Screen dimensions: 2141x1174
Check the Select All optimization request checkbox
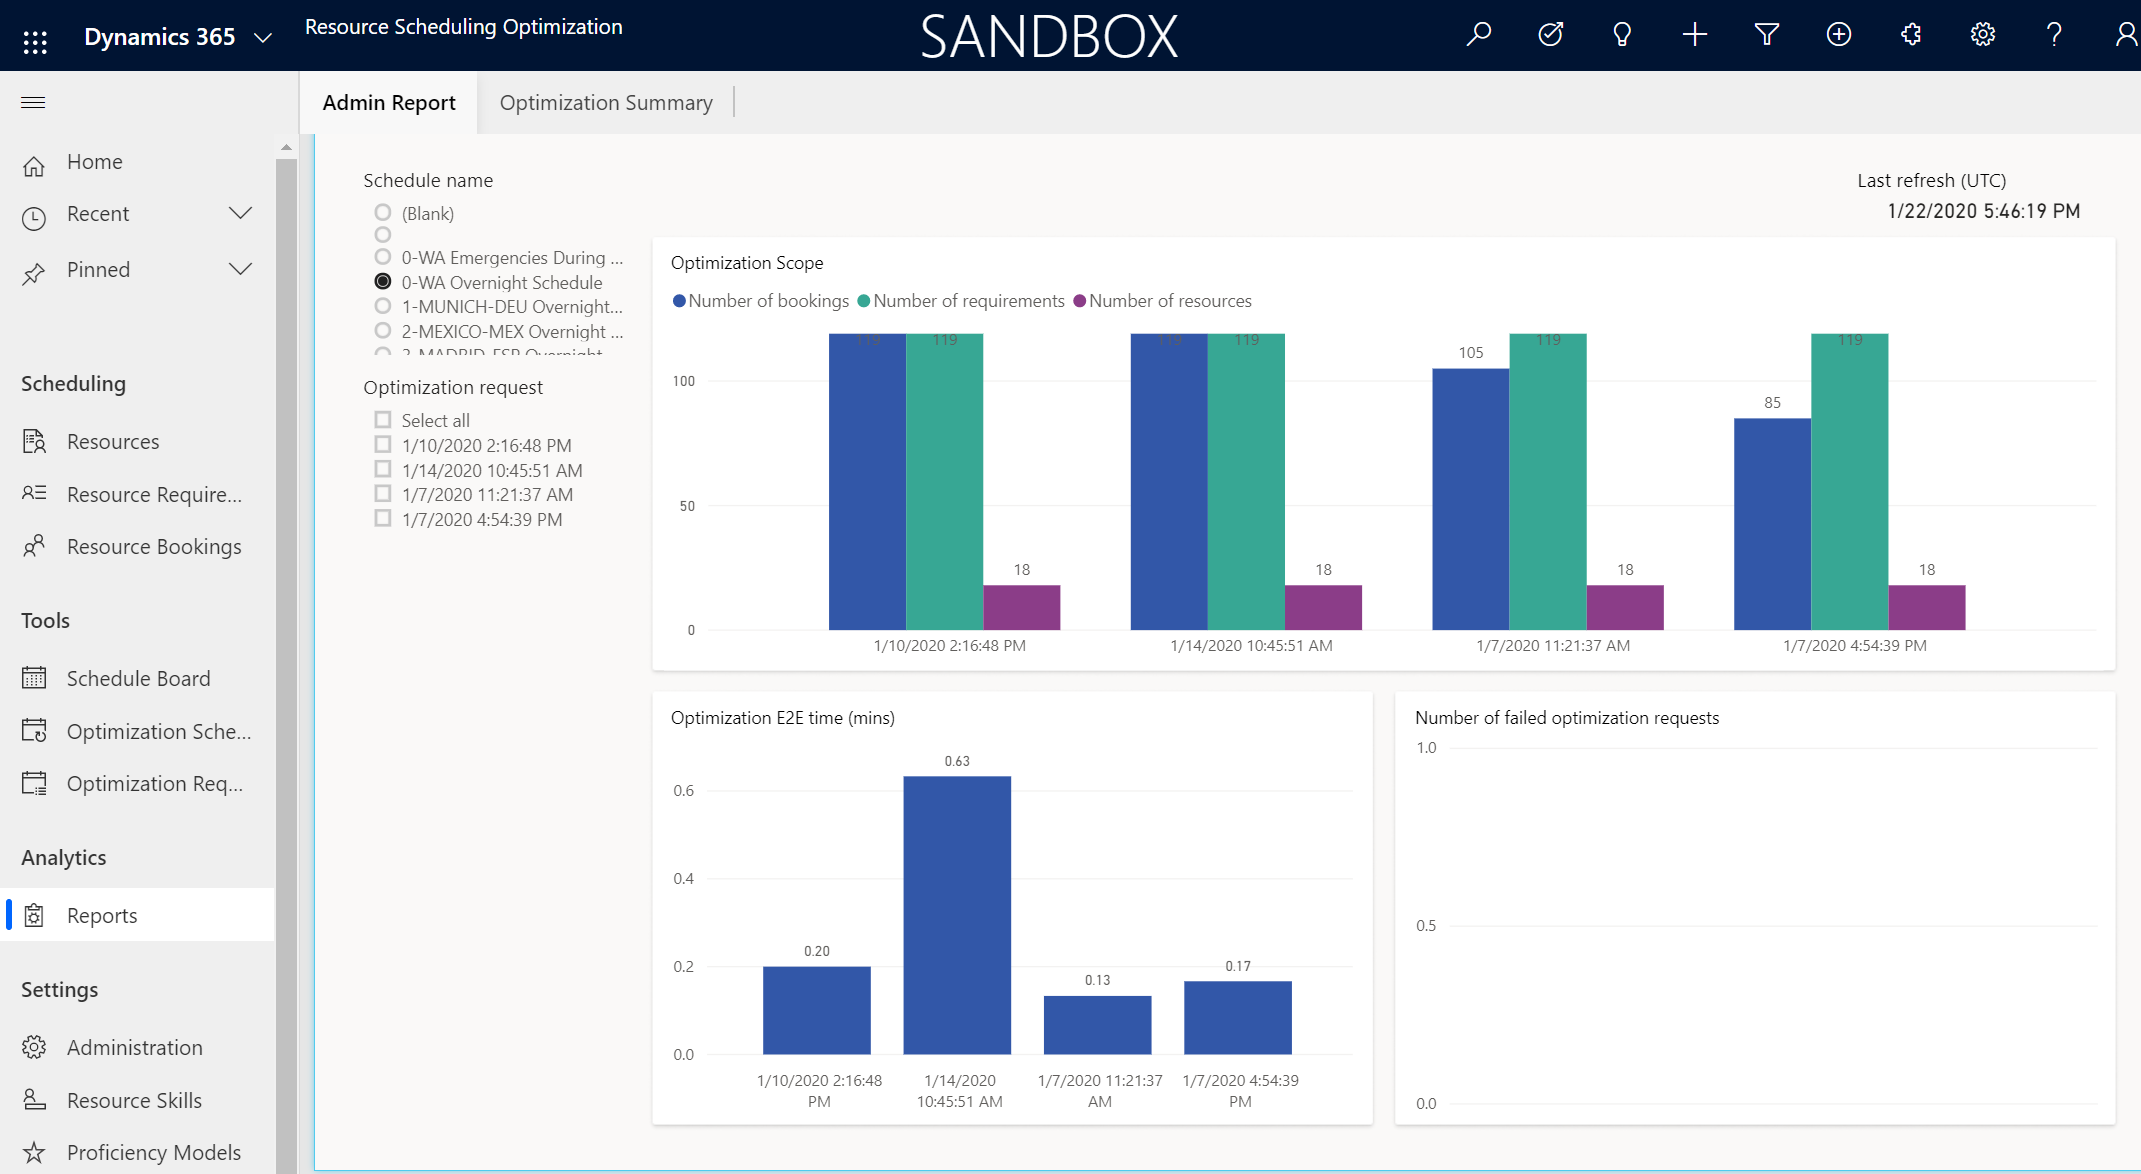383,421
